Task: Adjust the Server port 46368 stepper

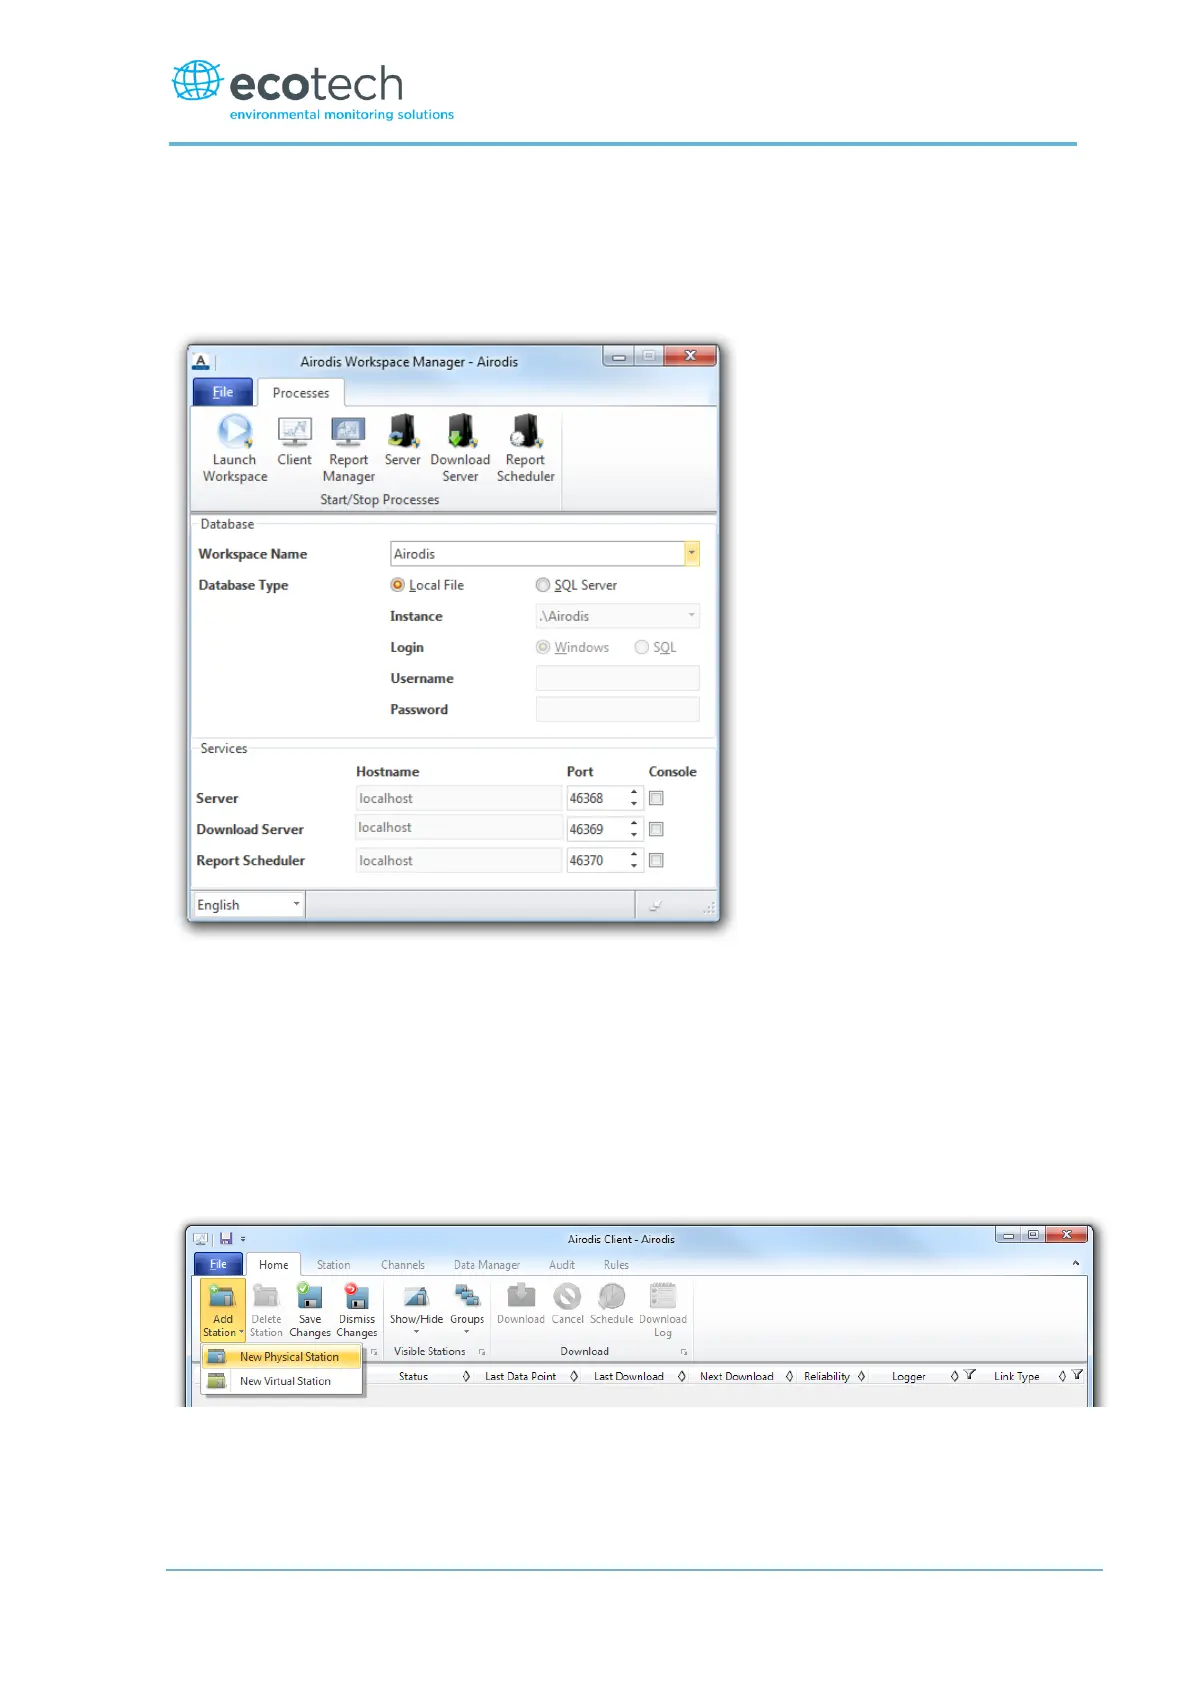Action: click(634, 798)
